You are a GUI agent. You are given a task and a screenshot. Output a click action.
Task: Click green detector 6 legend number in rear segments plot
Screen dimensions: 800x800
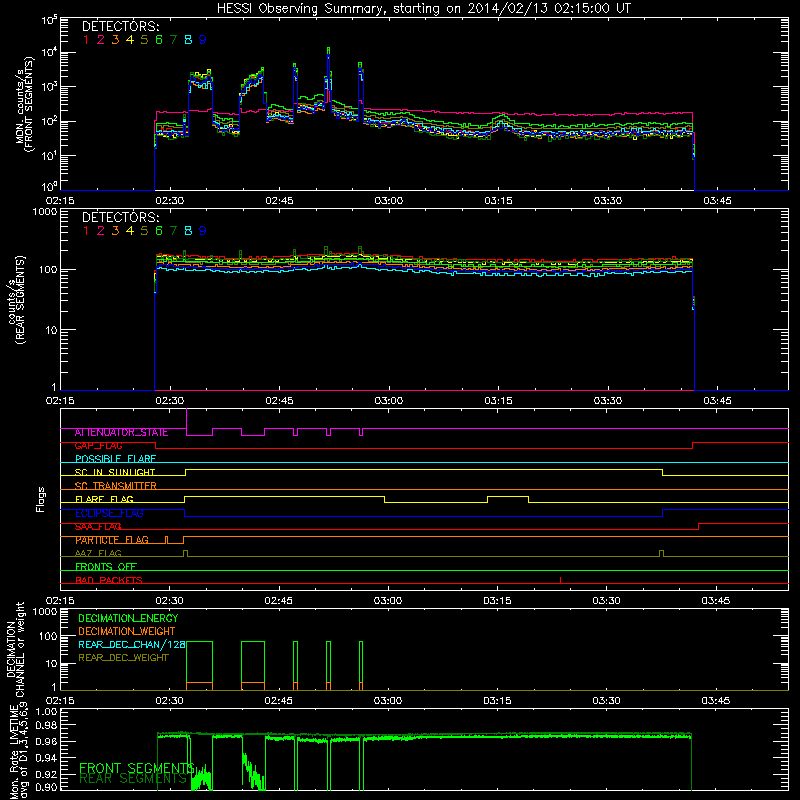pyautogui.click(x=159, y=231)
